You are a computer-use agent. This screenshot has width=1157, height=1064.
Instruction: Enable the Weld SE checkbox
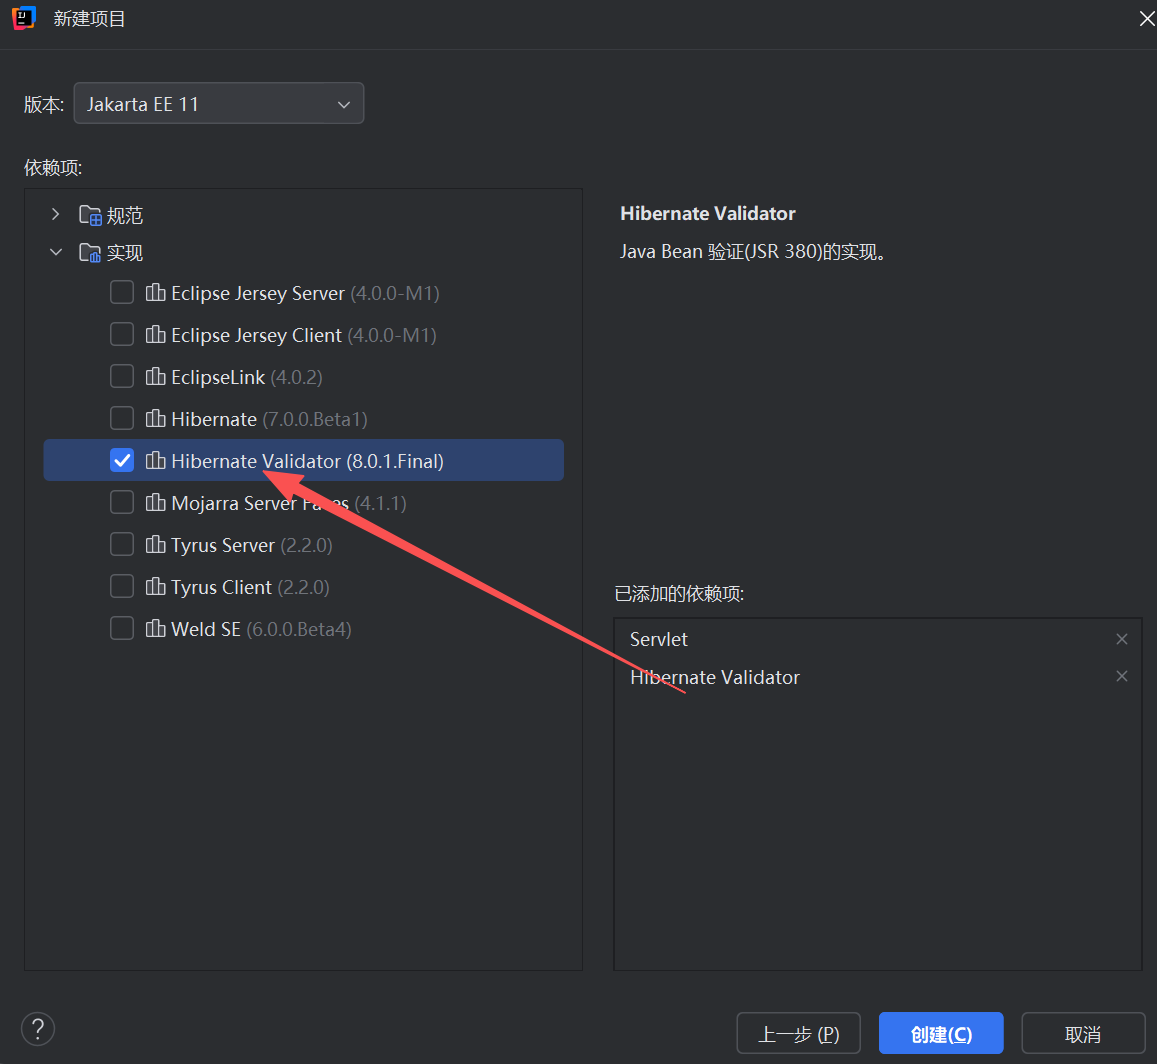122,629
